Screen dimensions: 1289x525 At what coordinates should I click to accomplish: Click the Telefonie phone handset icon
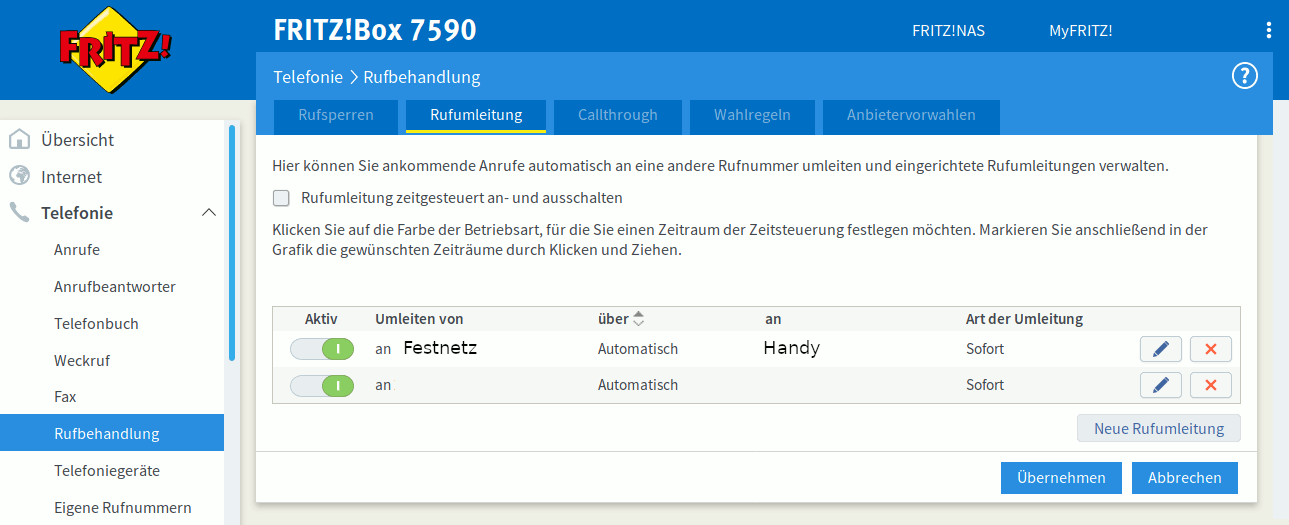pyautogui.click(x=19, y=212)
